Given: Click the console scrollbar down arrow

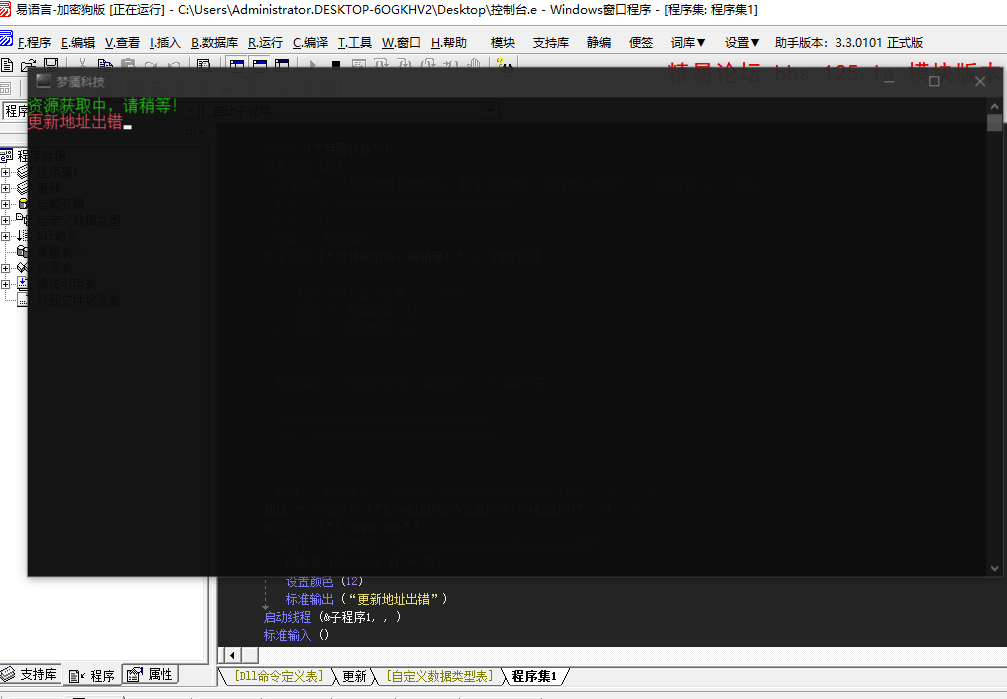Looking at the screenshot, I should tap(994, 568).
